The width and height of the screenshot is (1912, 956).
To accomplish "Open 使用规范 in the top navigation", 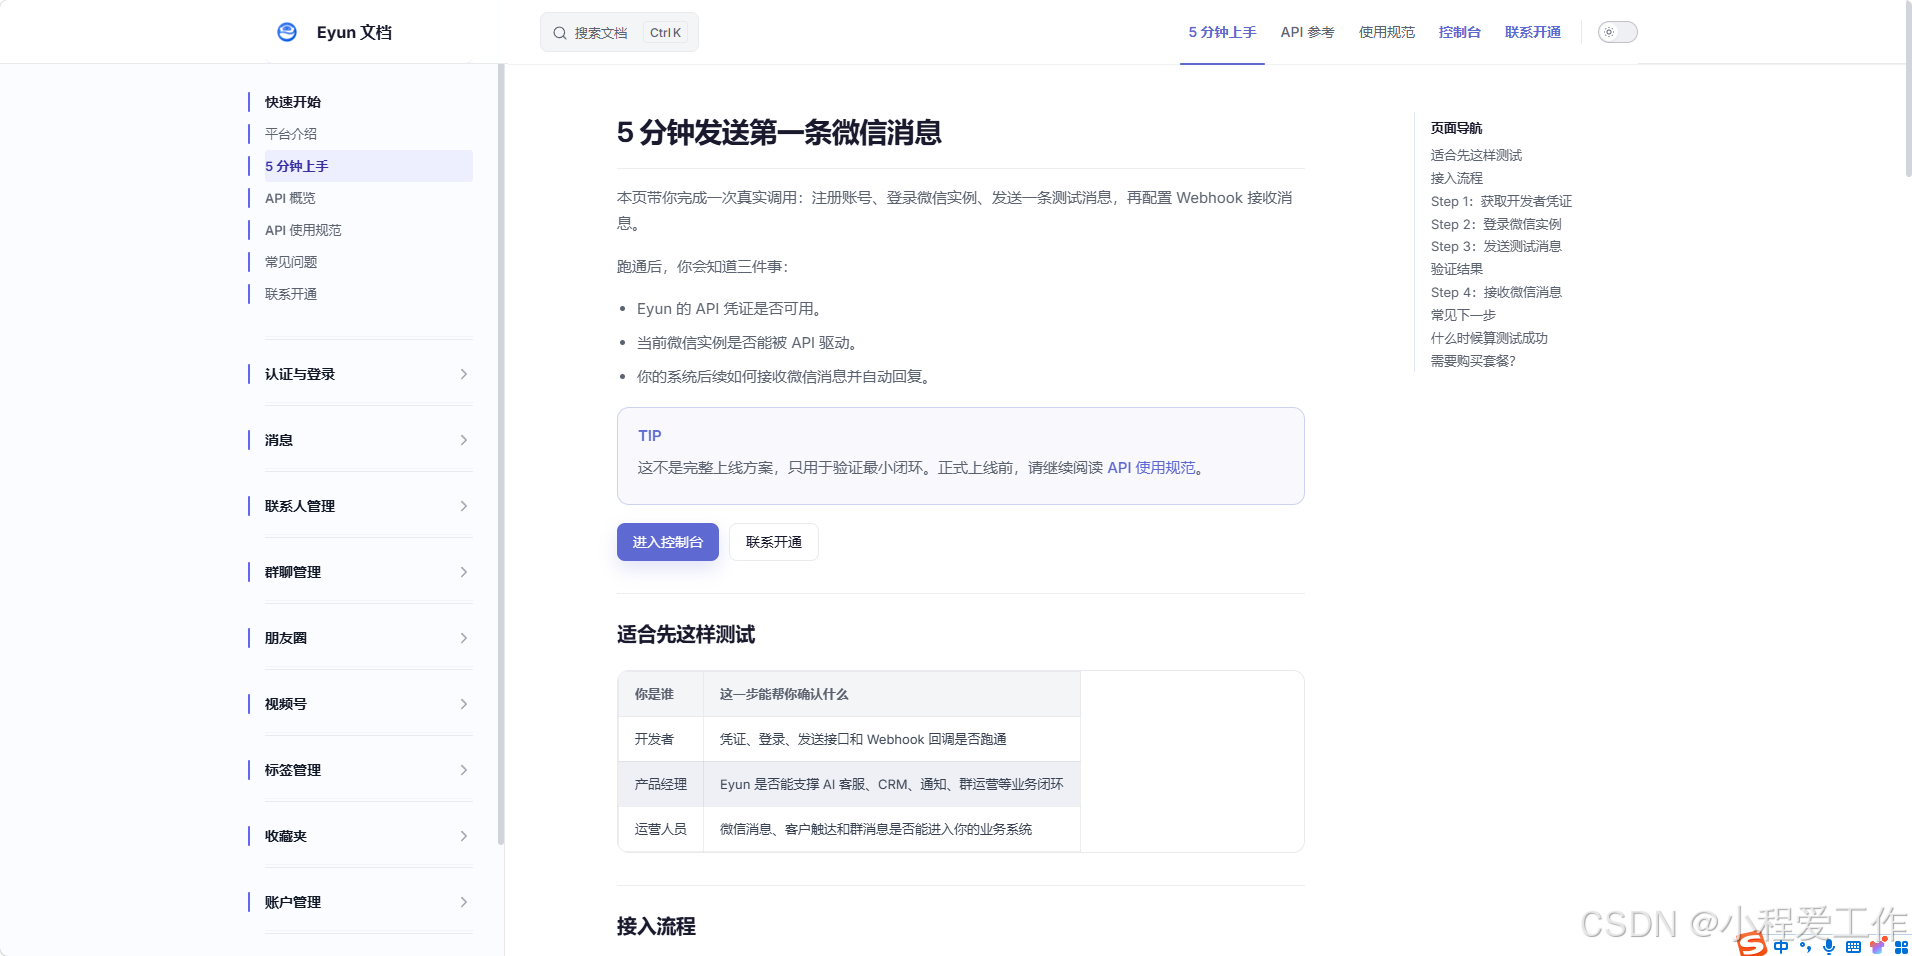I will click(x=1386, y=32).
